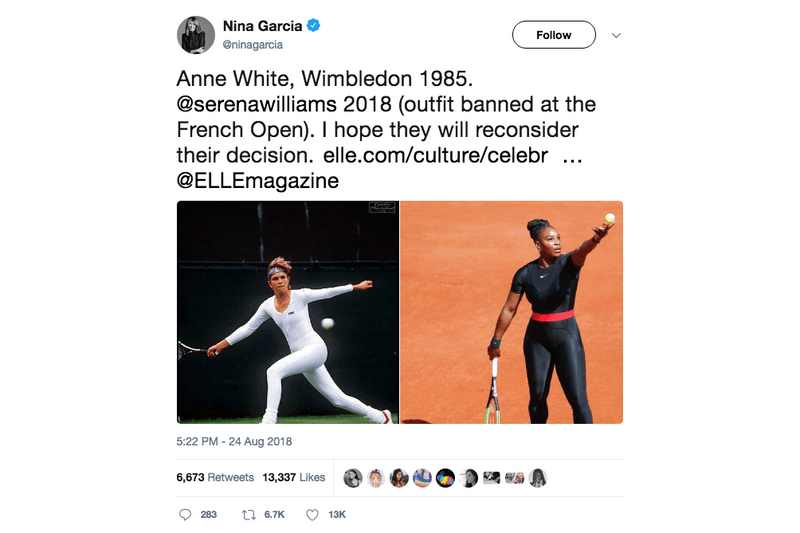Viewport: 800px width, 533px height.
Task: Click the blue verified badge
Action: tap(313, 25)
